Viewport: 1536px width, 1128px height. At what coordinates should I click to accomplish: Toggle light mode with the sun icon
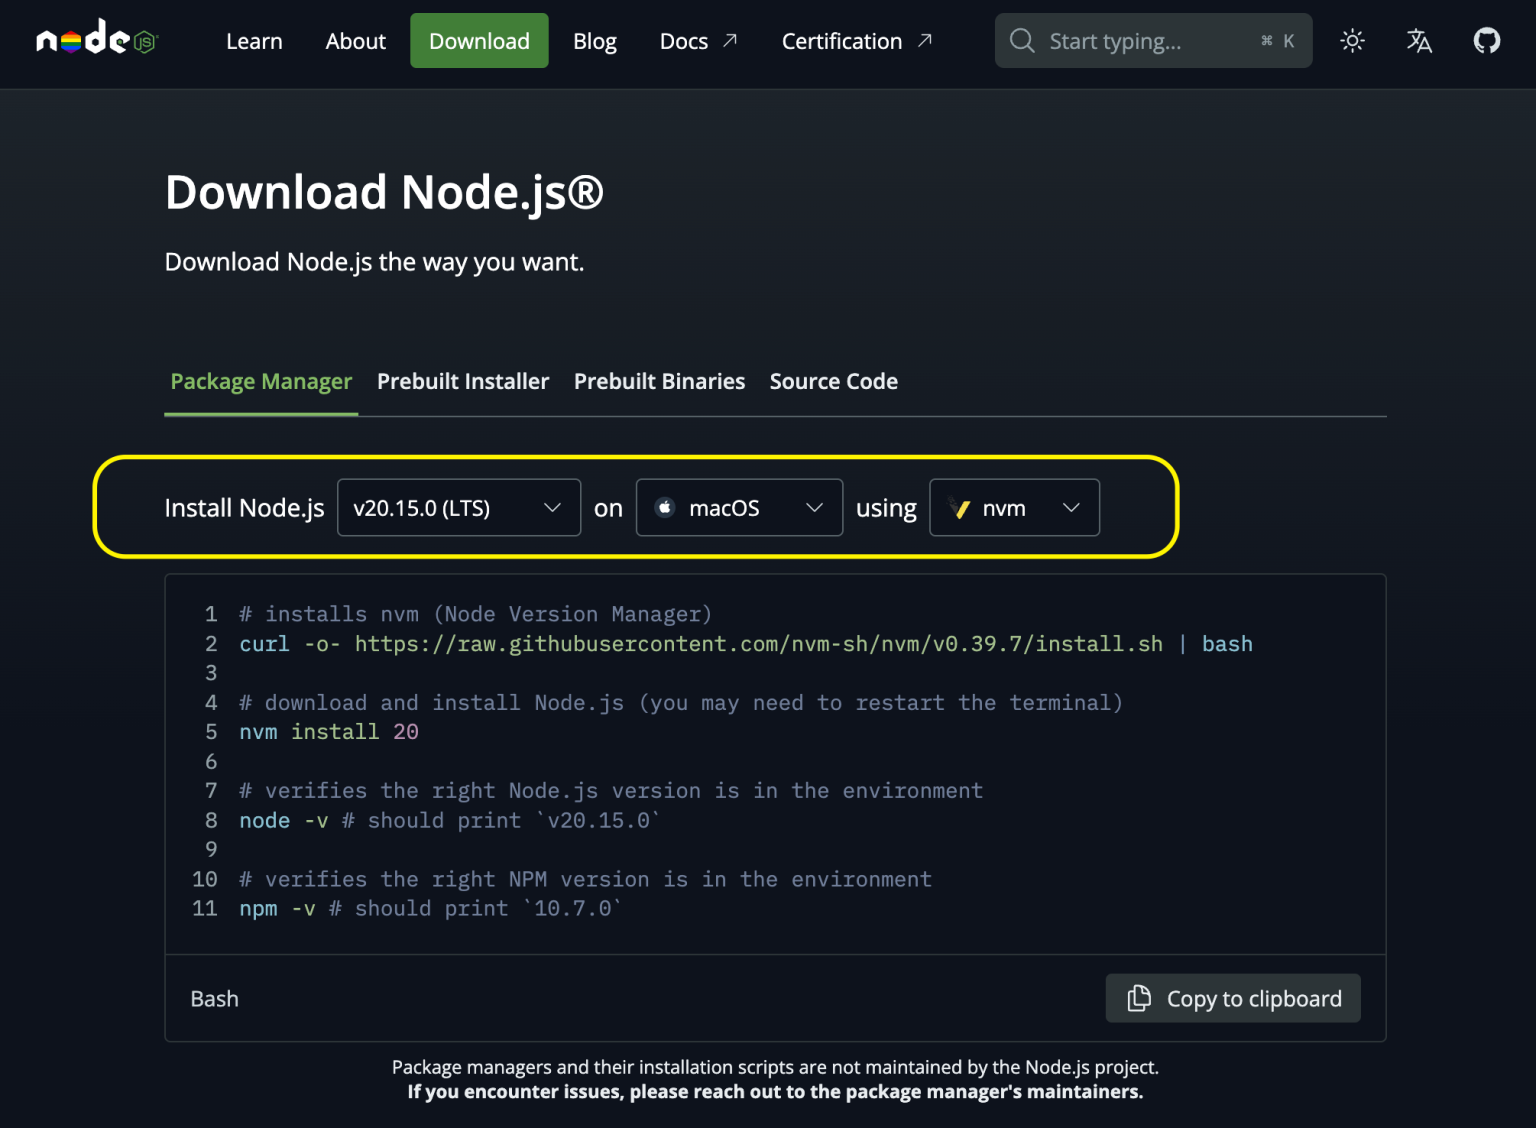pyautogui.click(x=1352, y=40)
